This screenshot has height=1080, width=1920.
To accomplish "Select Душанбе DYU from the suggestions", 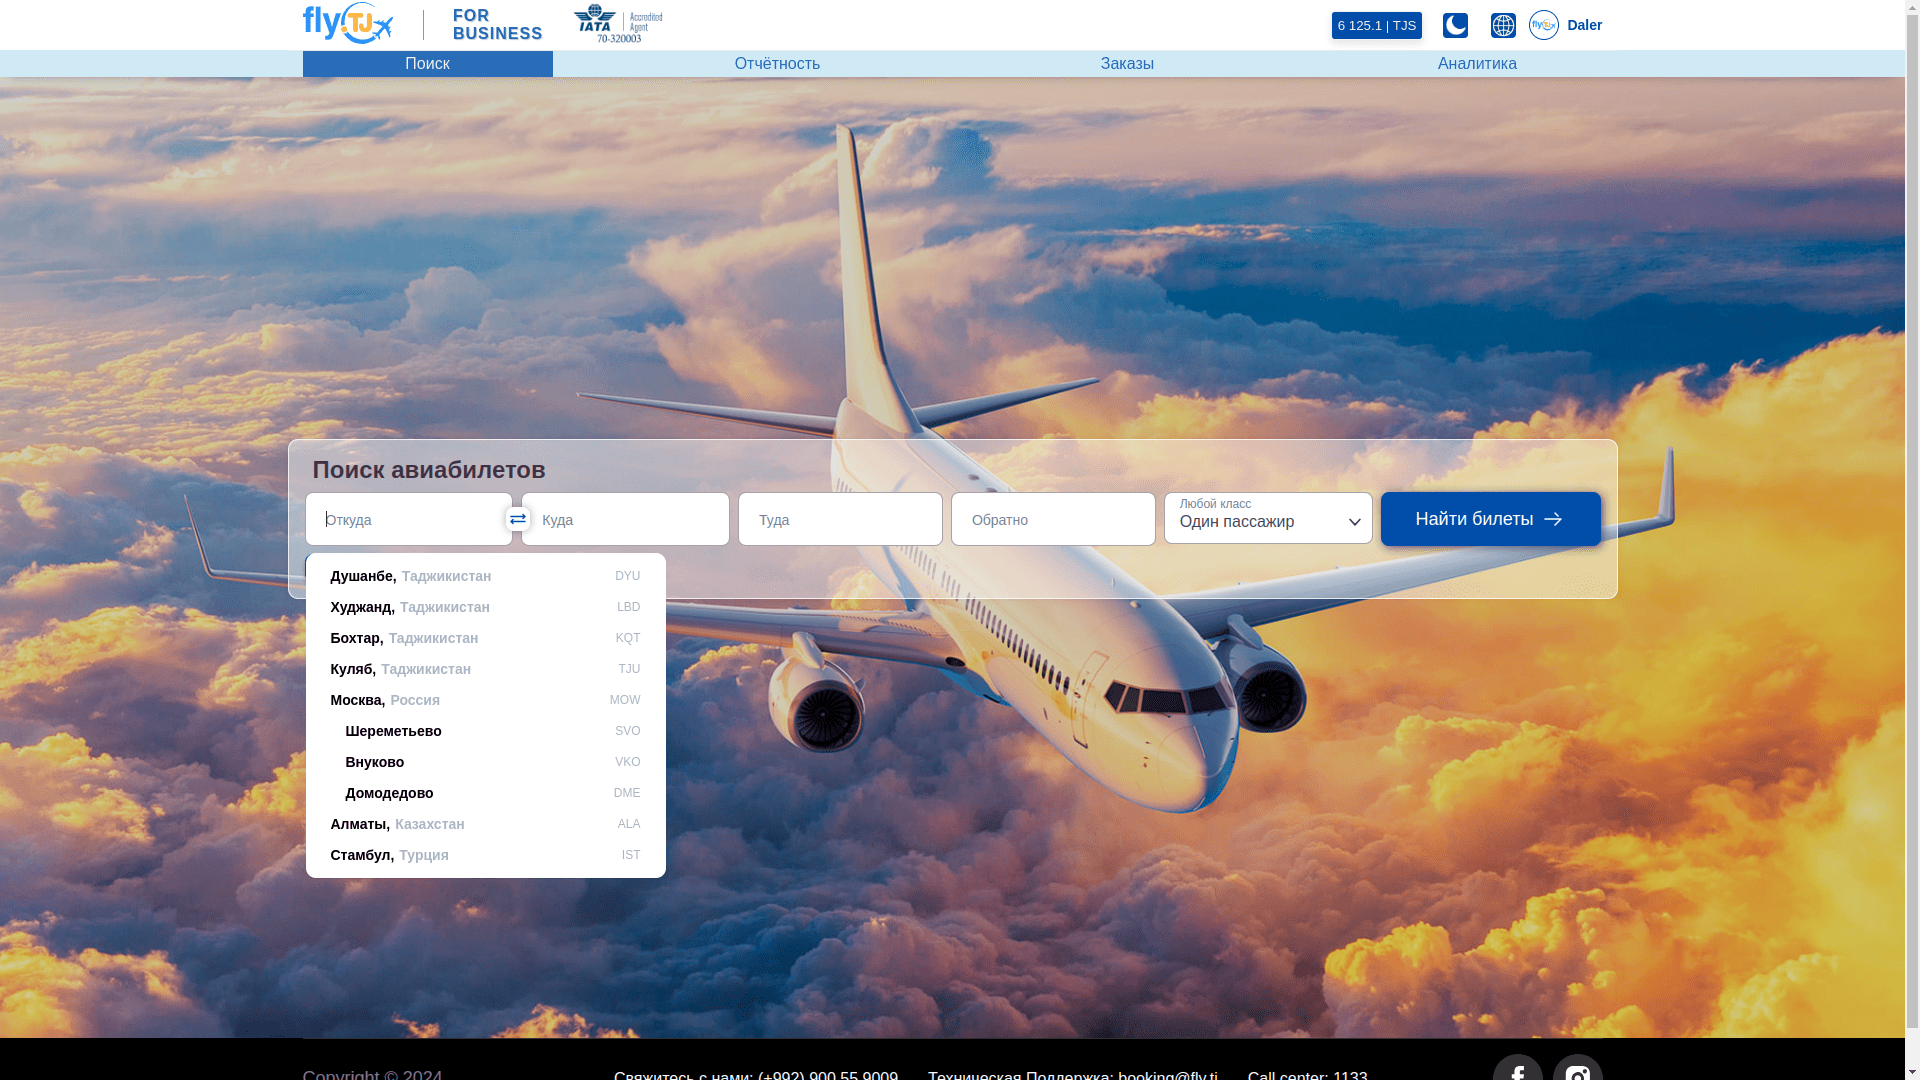I will tap(485, 576).
